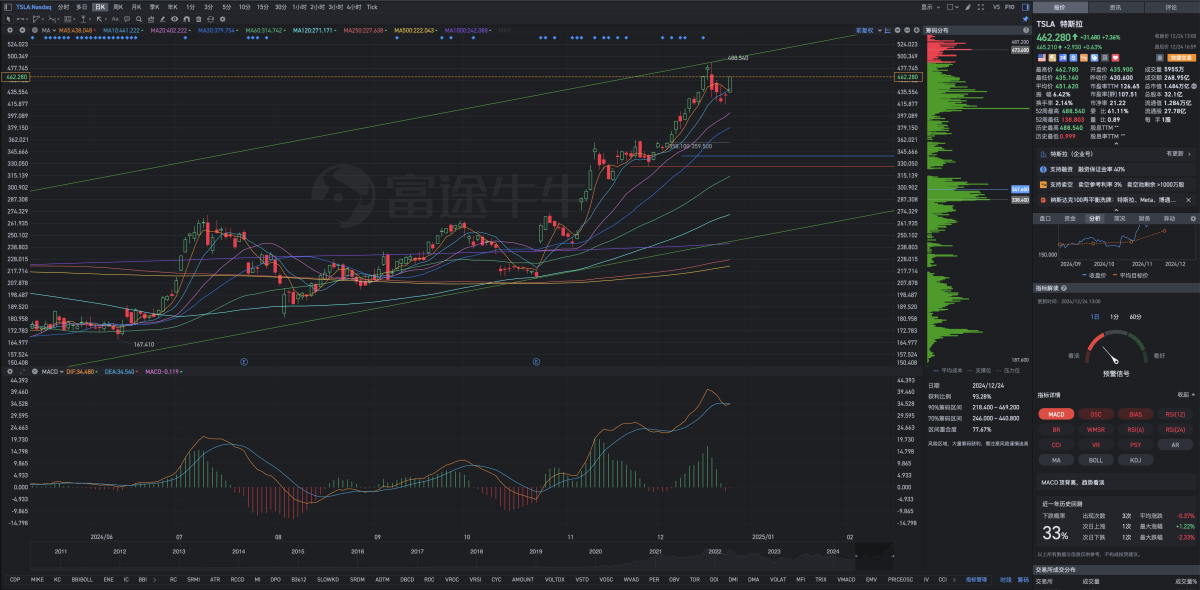Select the 分时 intraday view
Image resolution: width=1200 pixels, height=590 pixels.
pos(64,7)
